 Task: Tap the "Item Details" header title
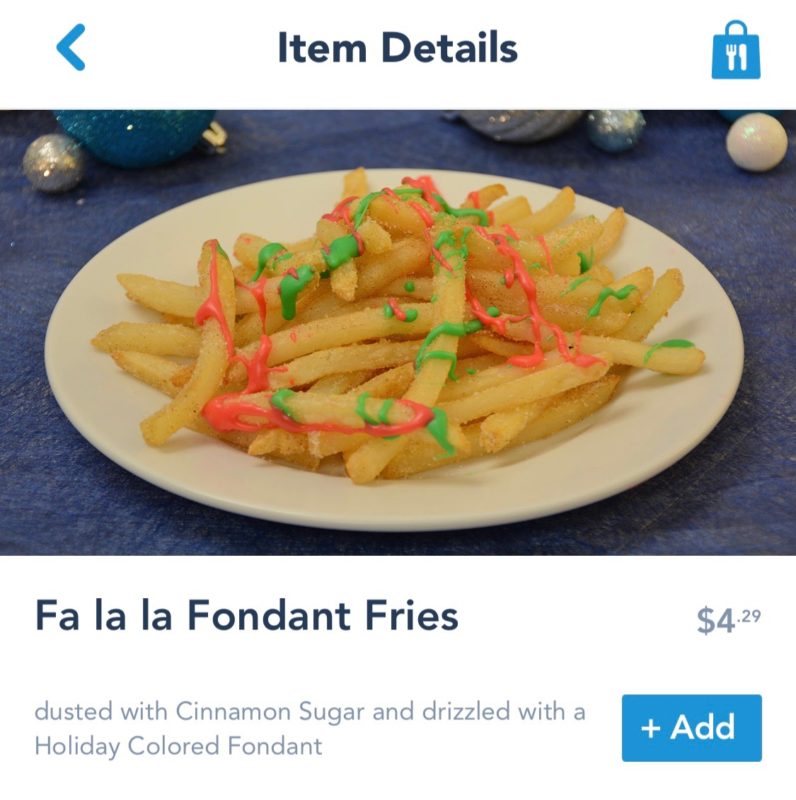click(x=397, y=47)
